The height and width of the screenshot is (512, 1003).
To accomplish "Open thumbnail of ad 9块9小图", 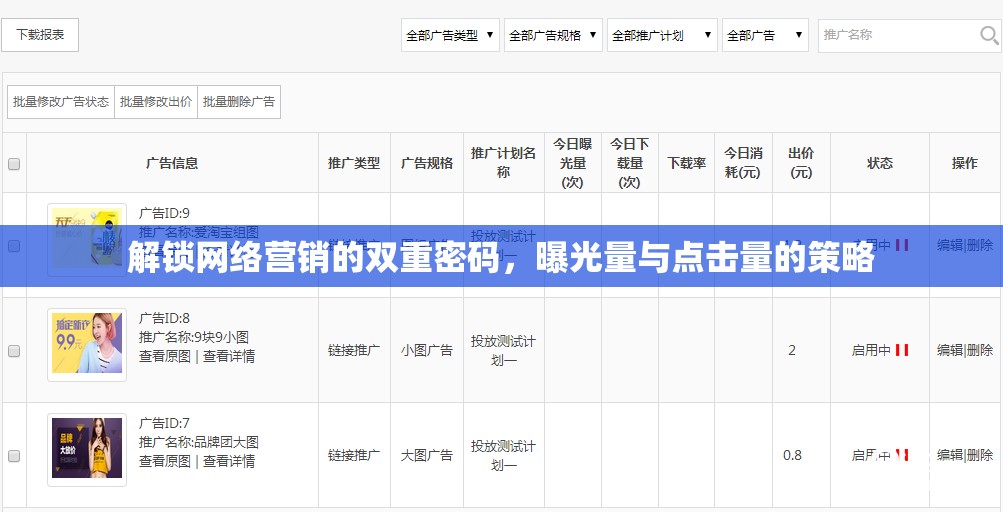I will (87, 345).
